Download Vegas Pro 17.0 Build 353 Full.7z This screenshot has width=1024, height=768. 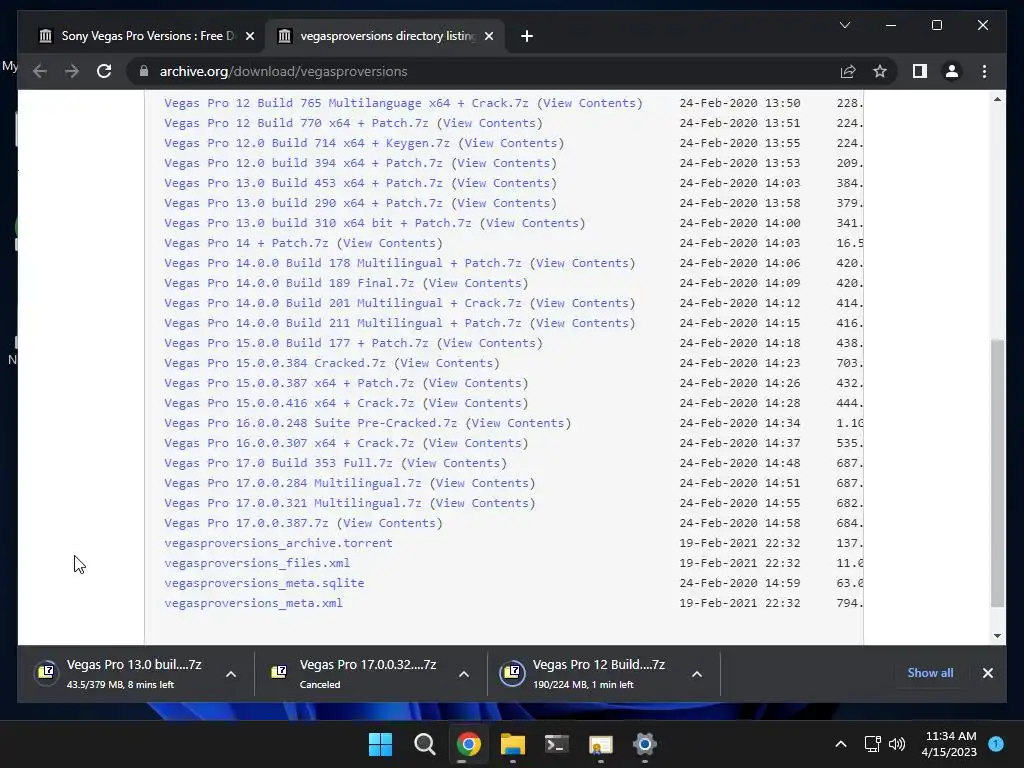click(278, 463)
